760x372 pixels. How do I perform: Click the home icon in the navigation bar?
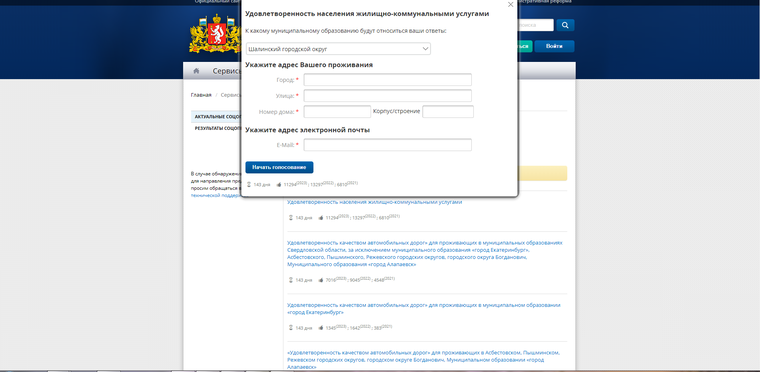[x=196, y=71]
